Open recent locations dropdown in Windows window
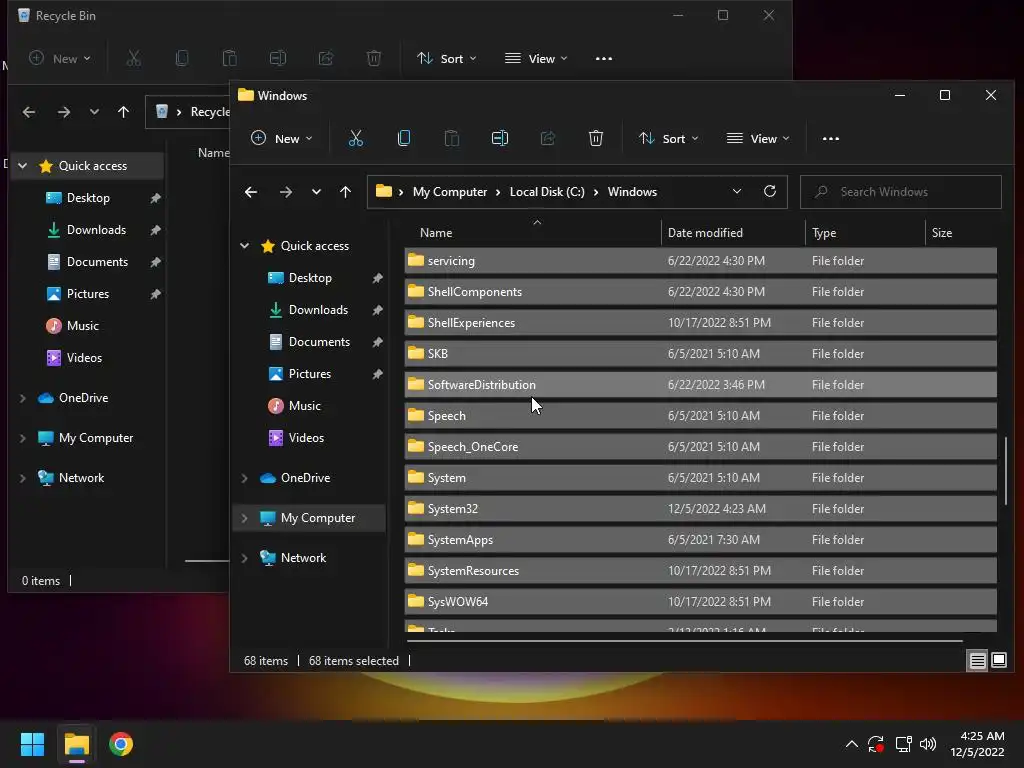 pyautogui.click(x=316, y=192)
